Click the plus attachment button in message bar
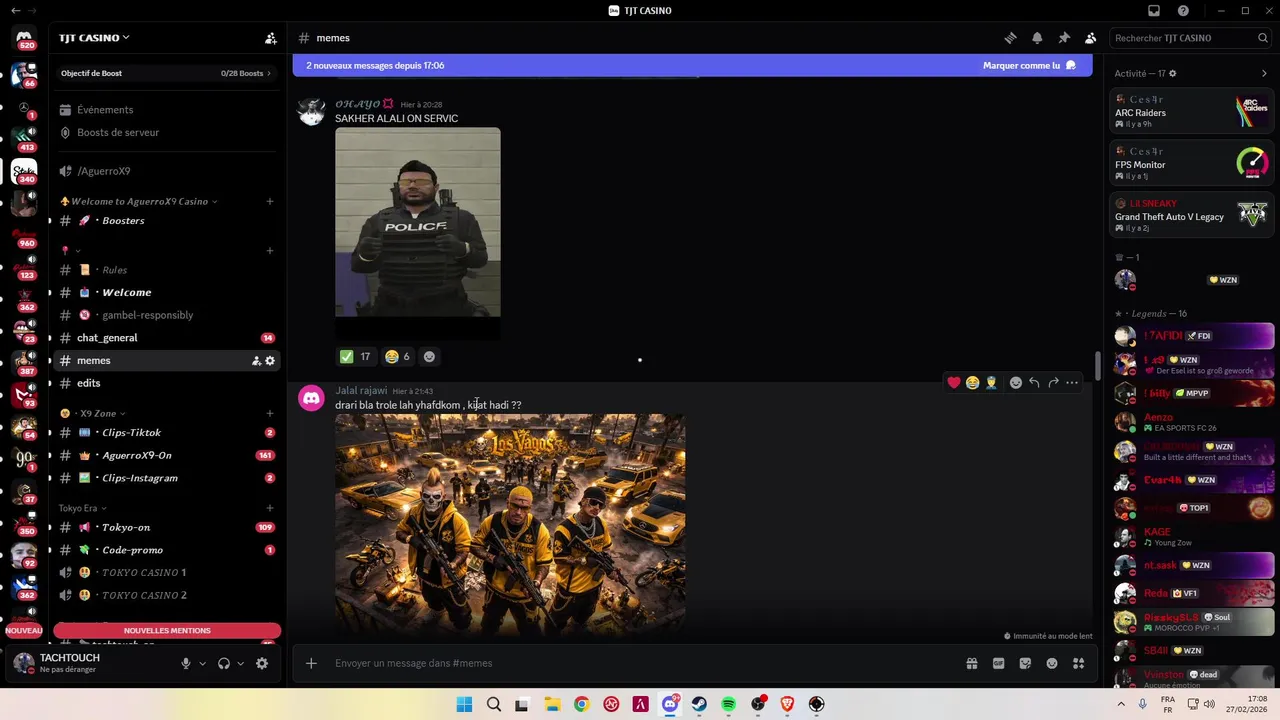The width and height of the screenshot is (1280, 720). coord(311,663)
